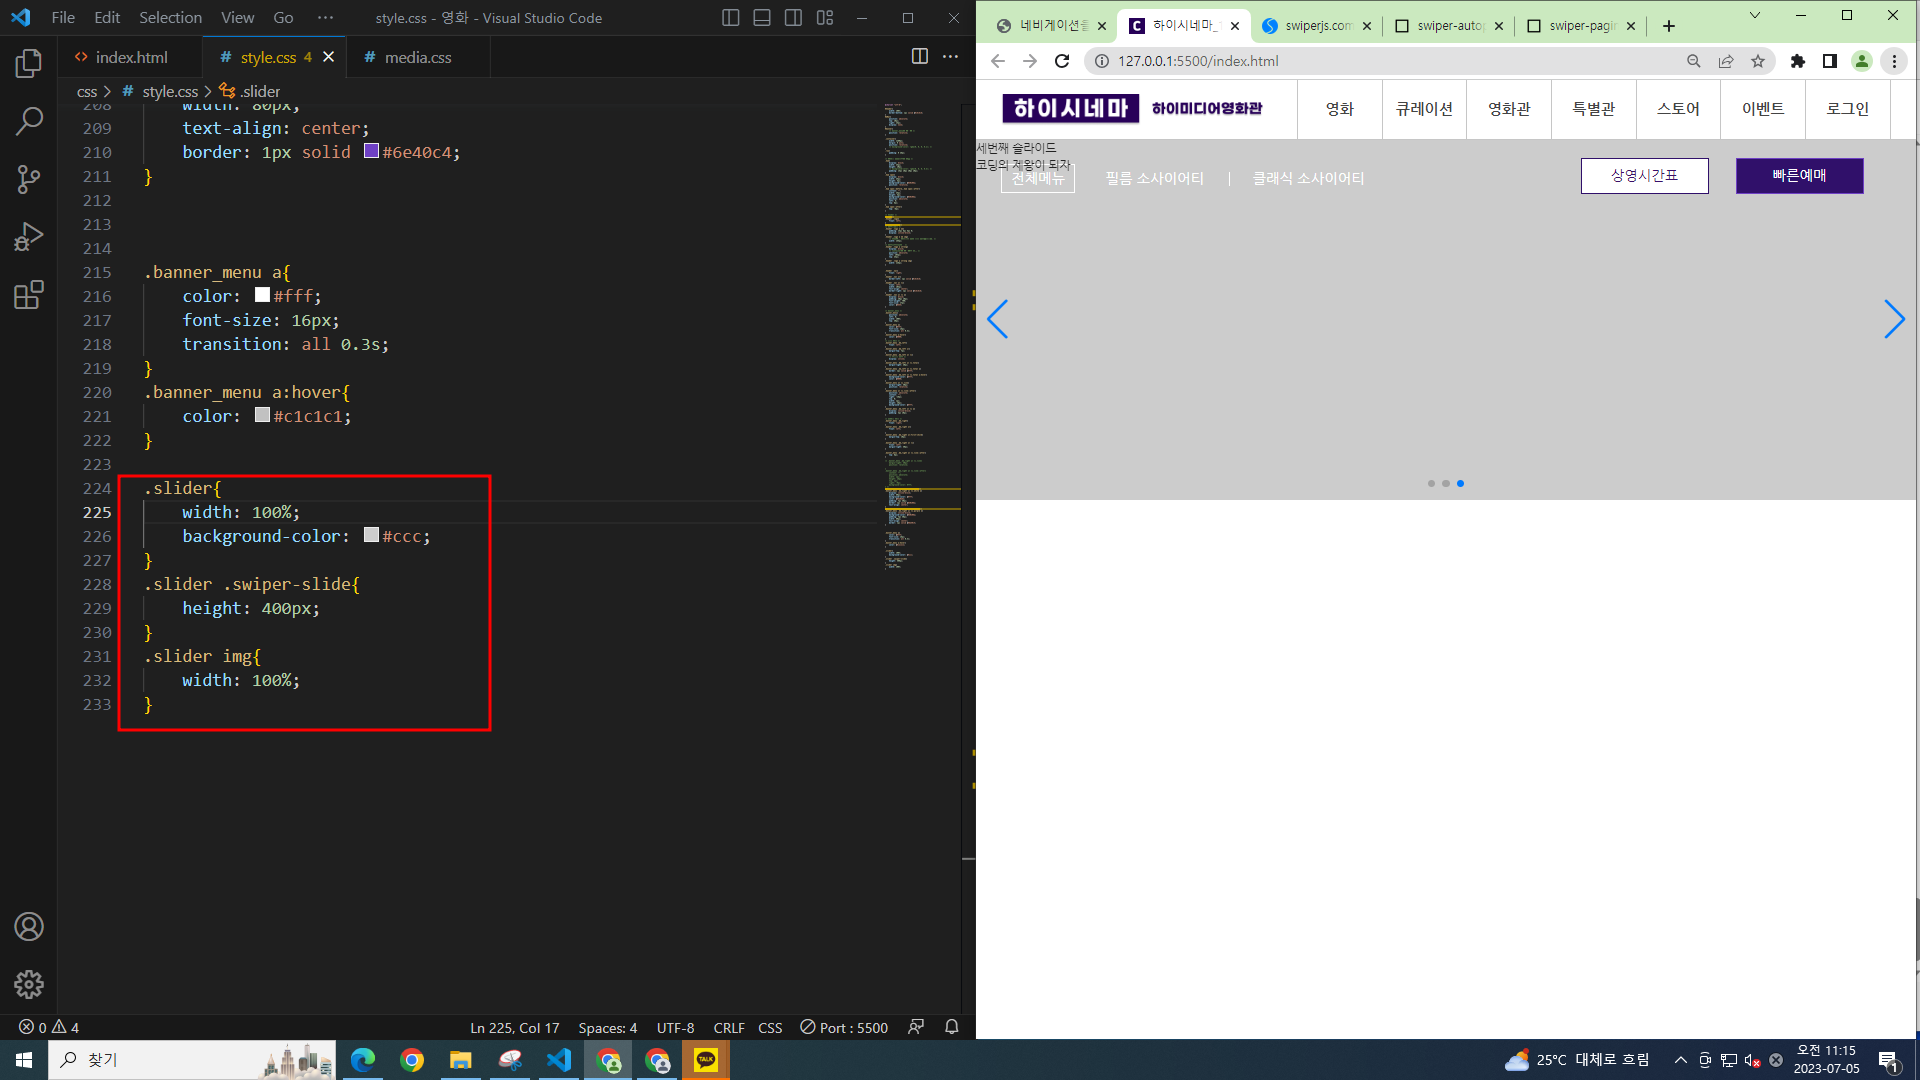Image resolution: width=1920 pixels, height=1080 pixels.
Task: Open the Selection menu
Action: pyautogui.click(x=170, y=18)
